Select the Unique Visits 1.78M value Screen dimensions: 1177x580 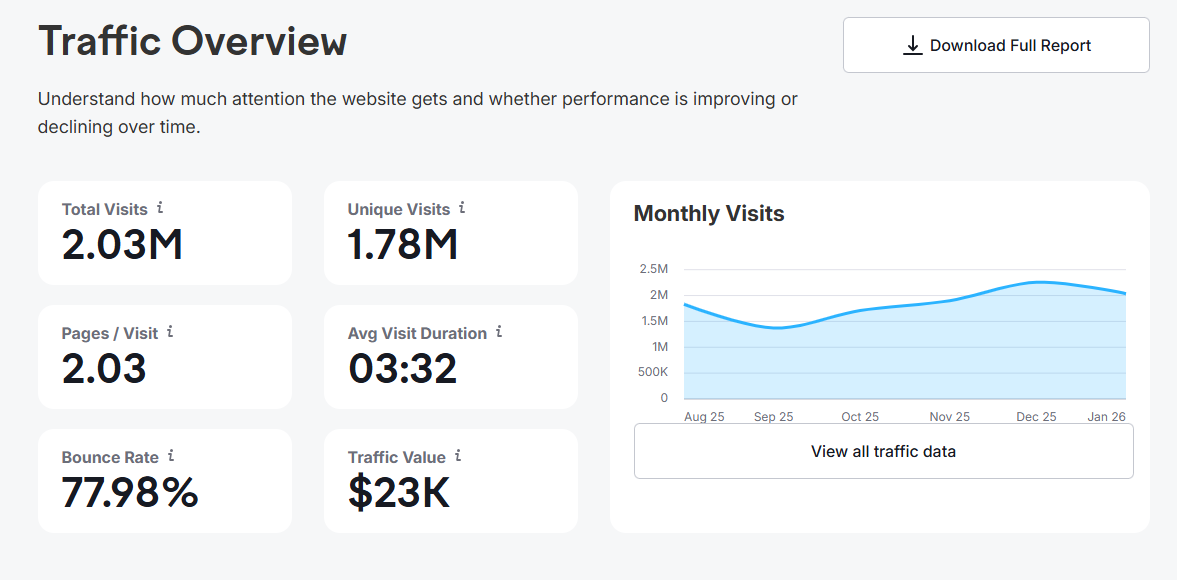click(x=402, y=245)
